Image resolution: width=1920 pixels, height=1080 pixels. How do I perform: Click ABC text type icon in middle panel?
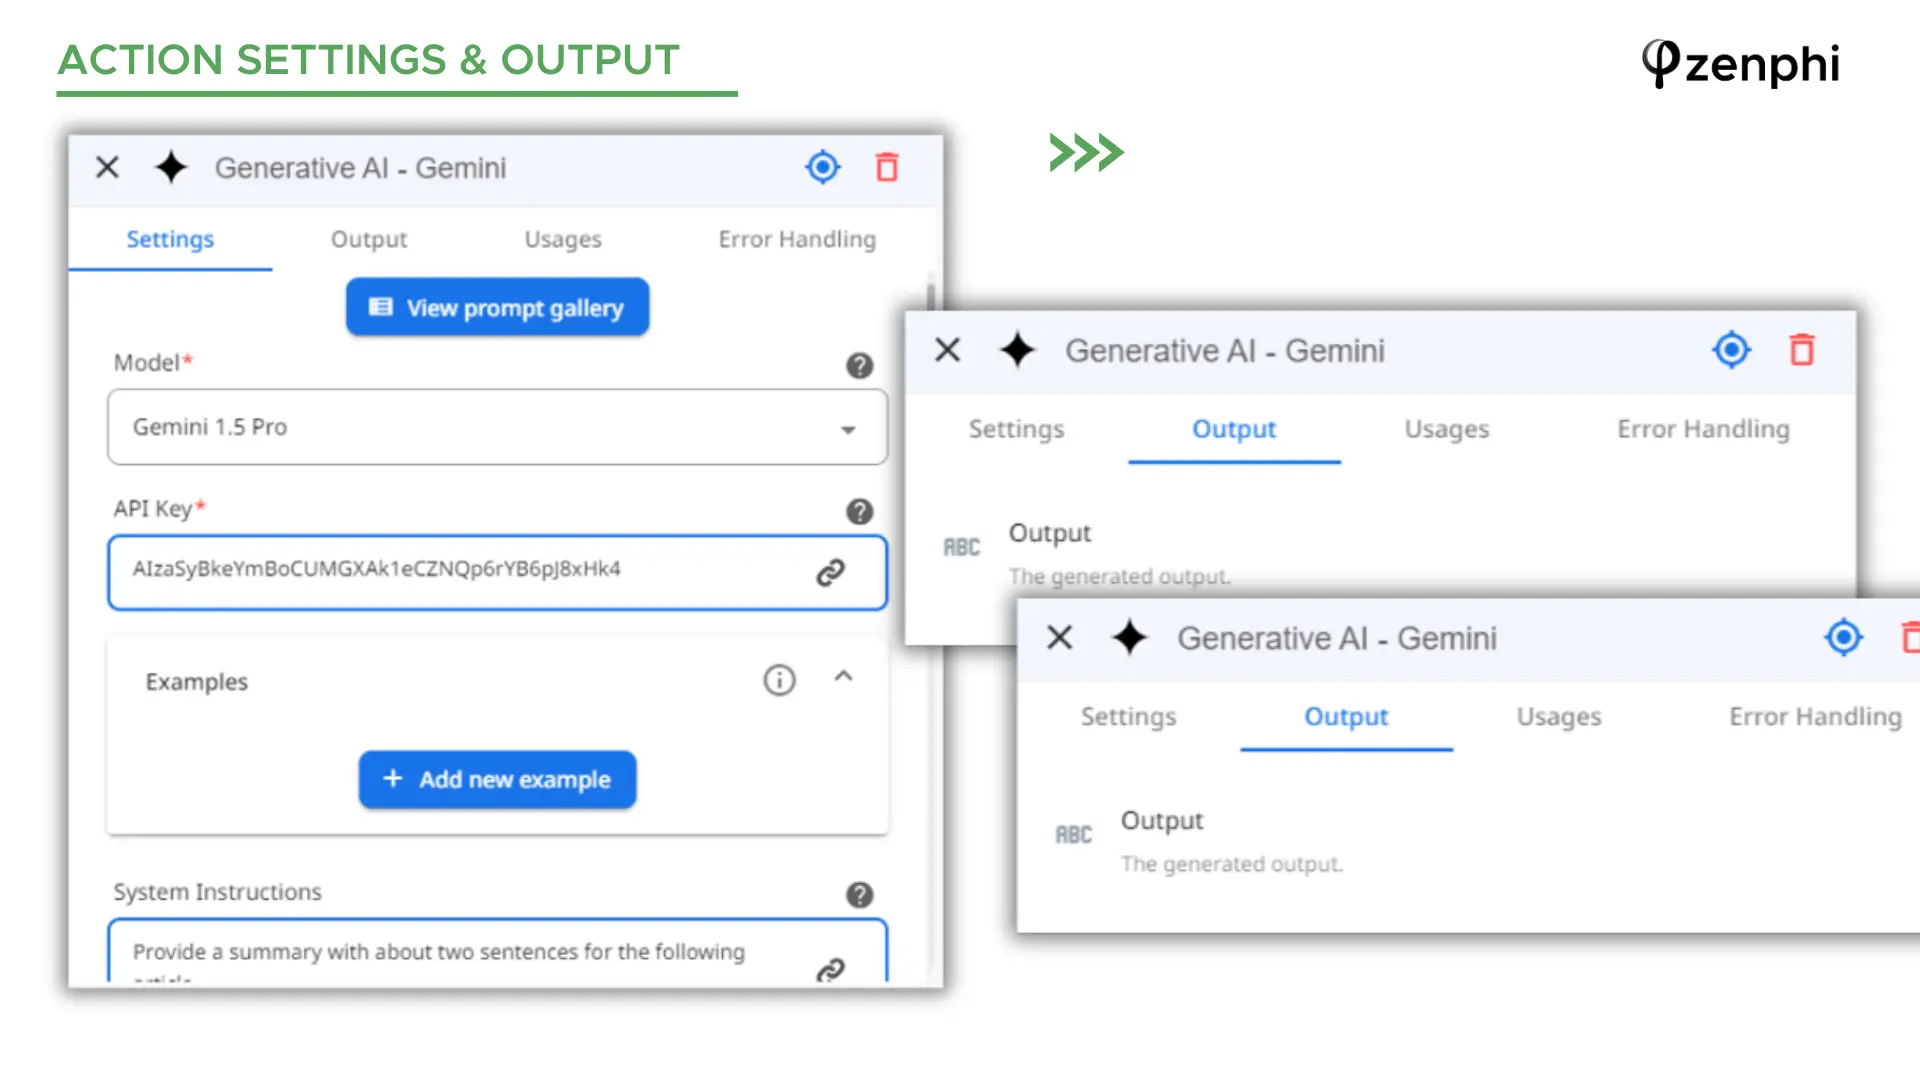961,547
